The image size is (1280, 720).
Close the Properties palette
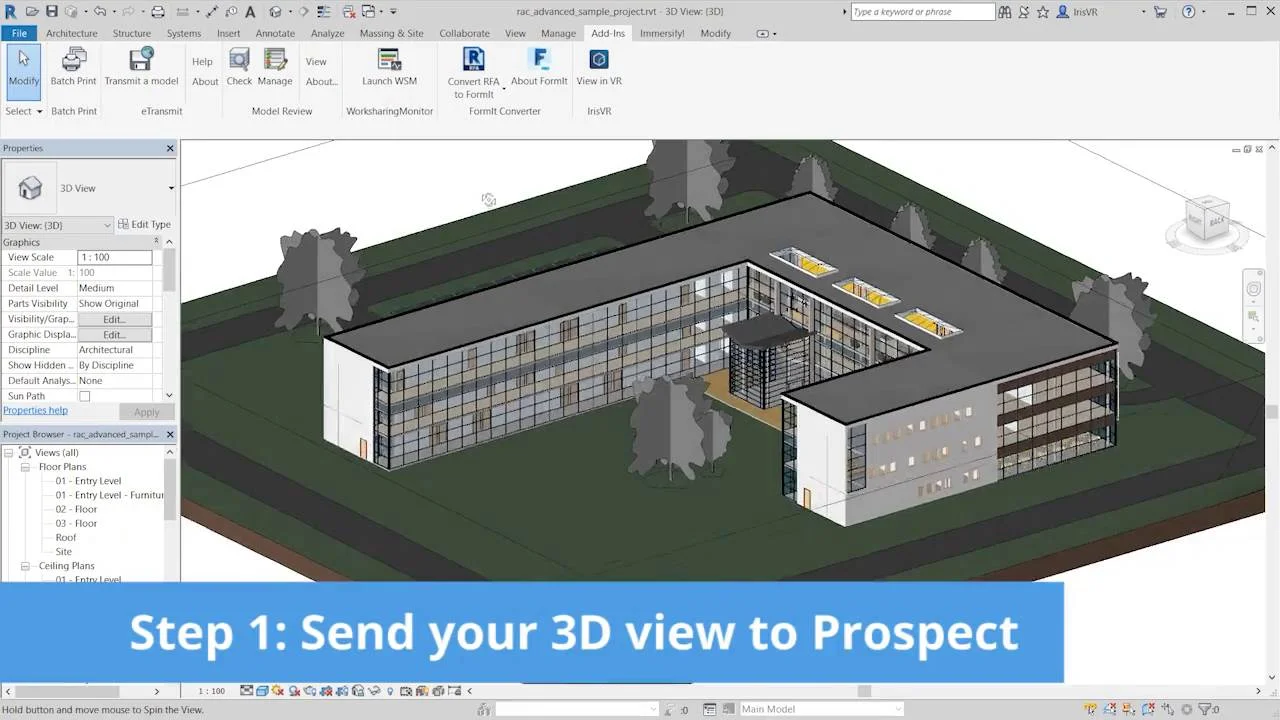tap(170, 148)
